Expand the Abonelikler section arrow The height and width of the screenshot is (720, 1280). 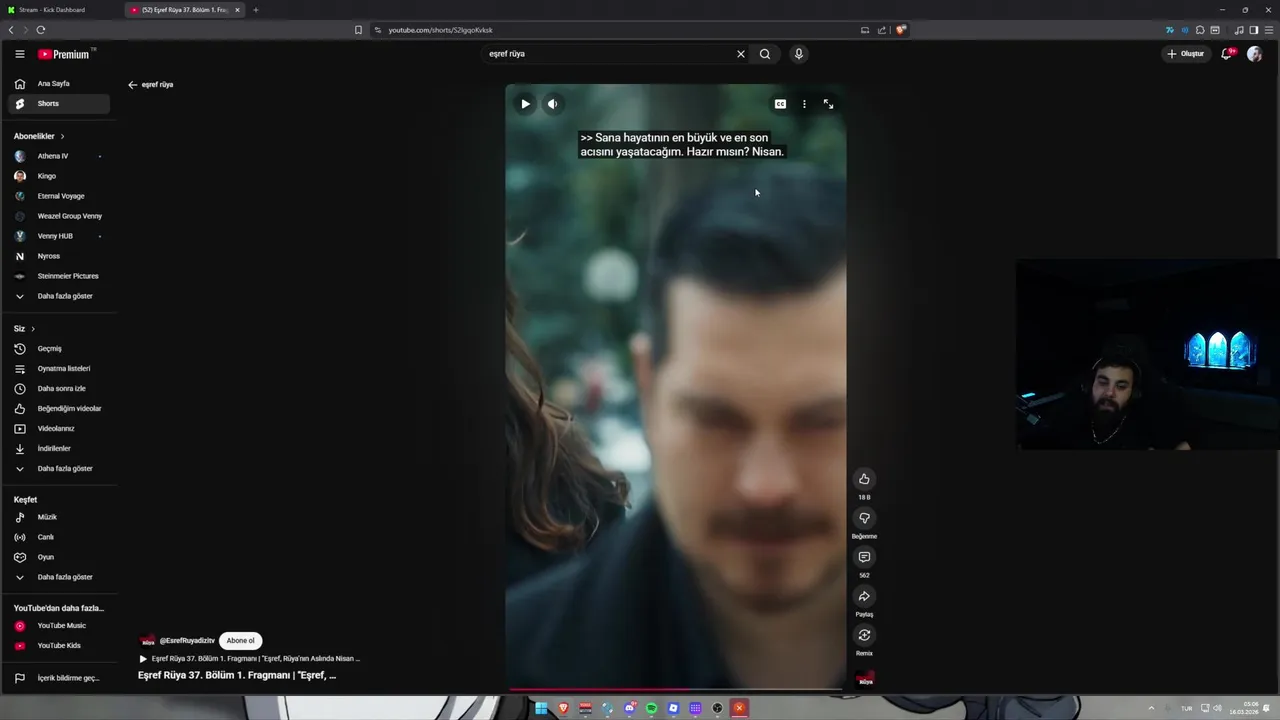tap(62, 136)
